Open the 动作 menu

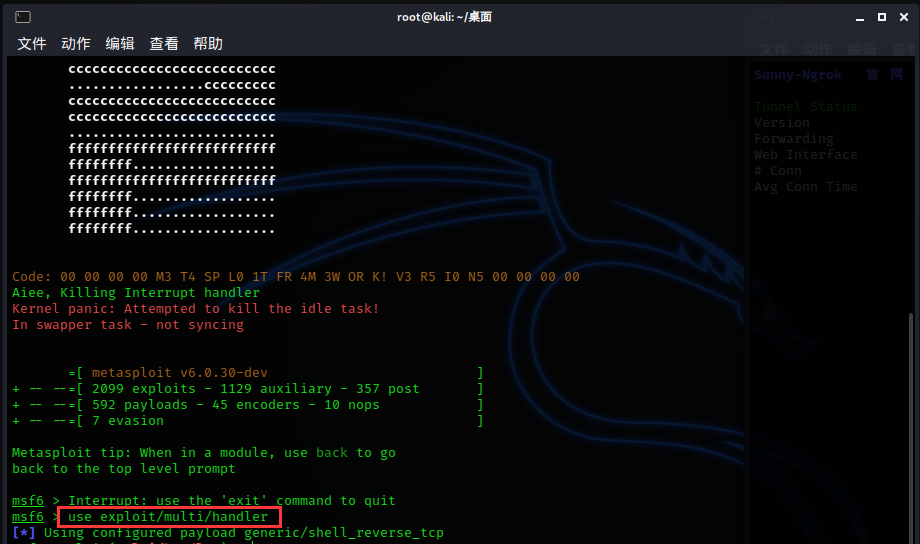tap(76, 44)
